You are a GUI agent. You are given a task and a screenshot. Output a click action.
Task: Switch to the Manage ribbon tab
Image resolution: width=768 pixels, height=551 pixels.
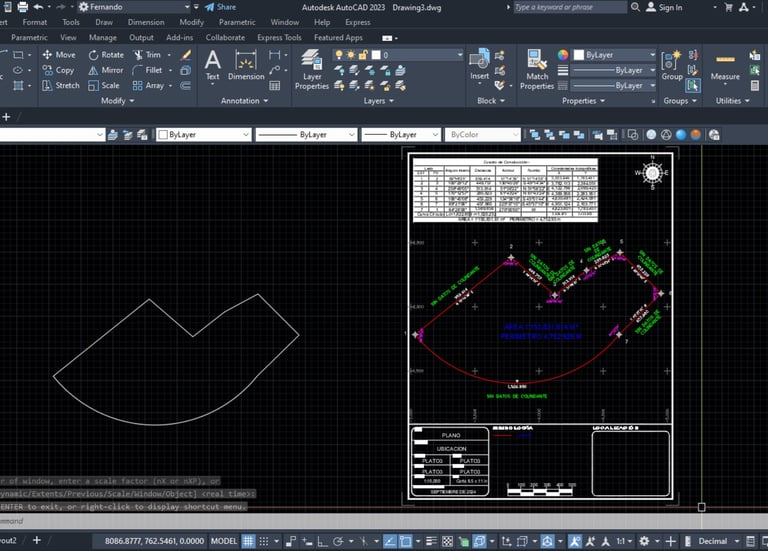pos(103,37)
